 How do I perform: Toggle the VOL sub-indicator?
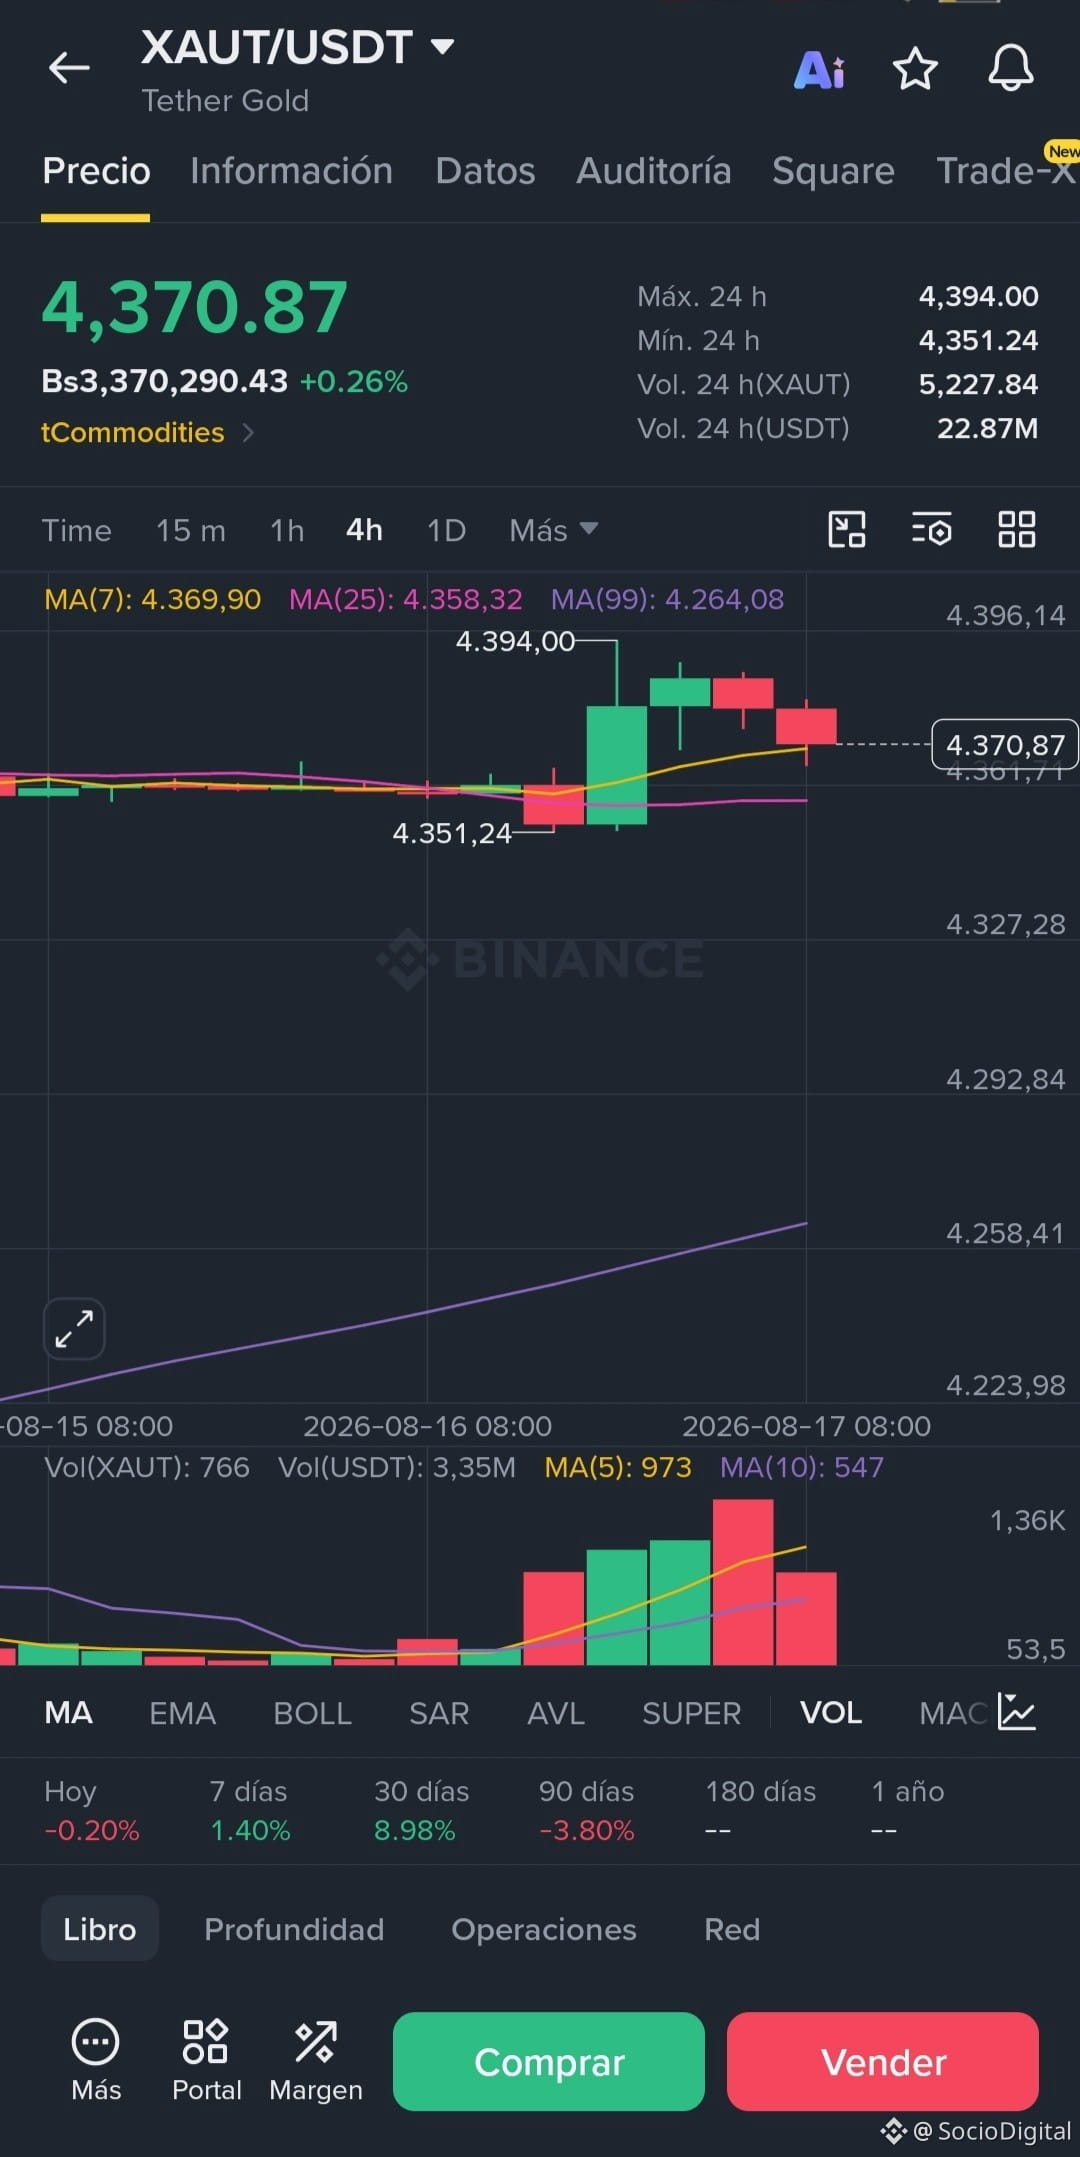tap(831, 1713)
